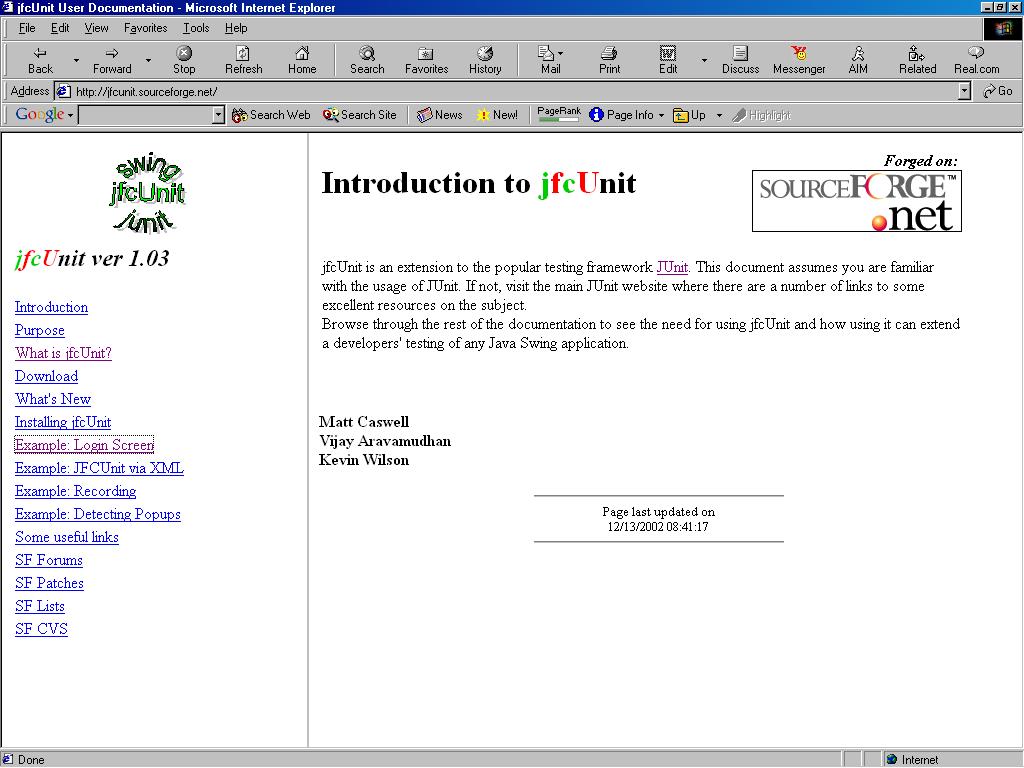Visit the SF Lists link
Screen dimensions: 1024x768
click(x=40, y=606)
